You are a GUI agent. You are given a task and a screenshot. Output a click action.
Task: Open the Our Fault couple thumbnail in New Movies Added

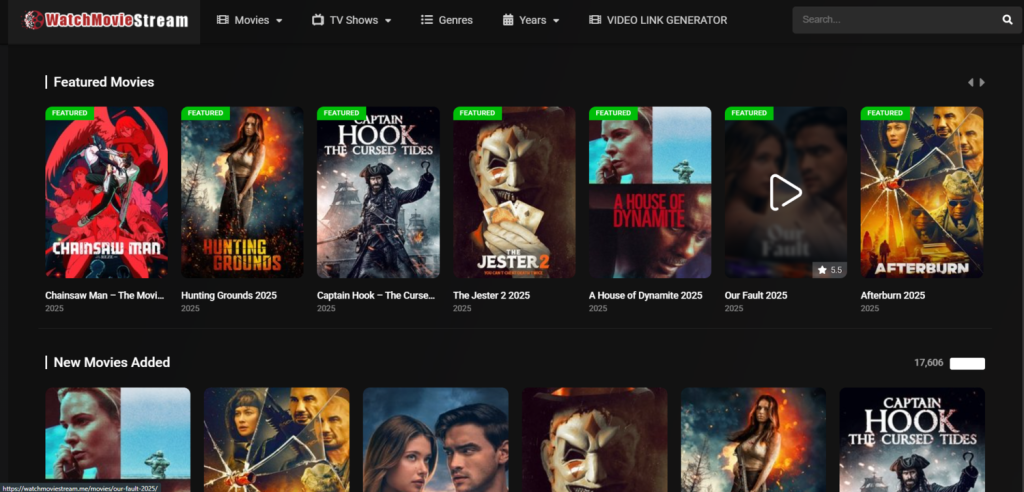pyautogui.click(x=436, y=439)
